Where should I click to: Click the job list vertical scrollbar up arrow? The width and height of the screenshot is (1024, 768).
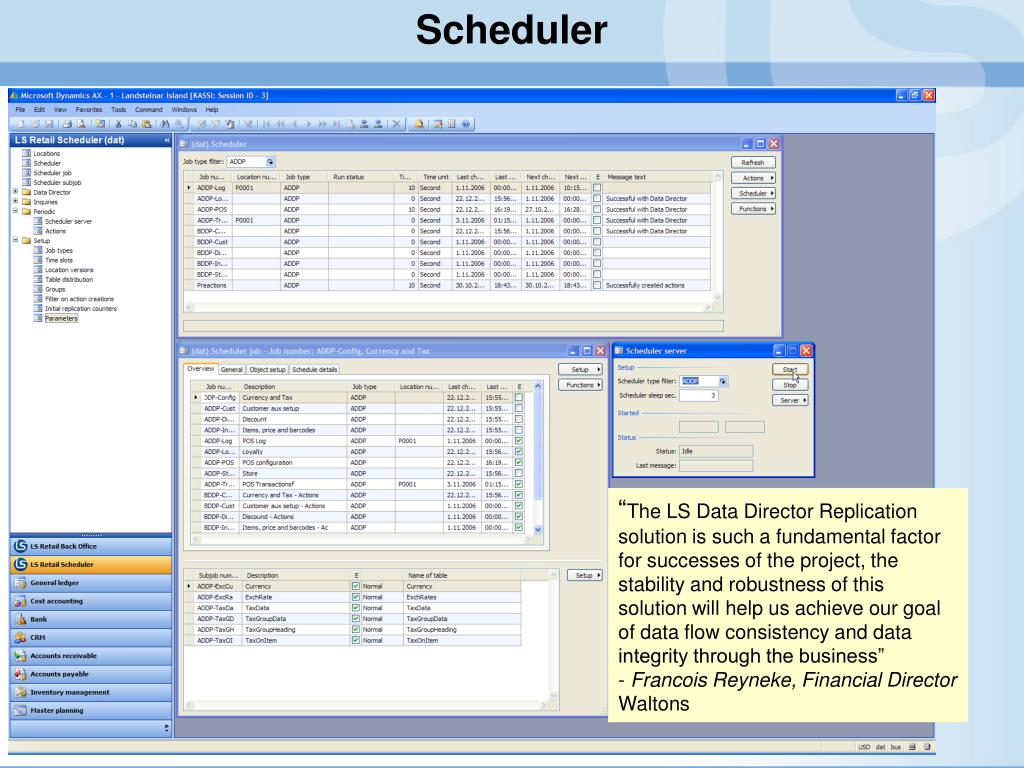coord(538,386)
